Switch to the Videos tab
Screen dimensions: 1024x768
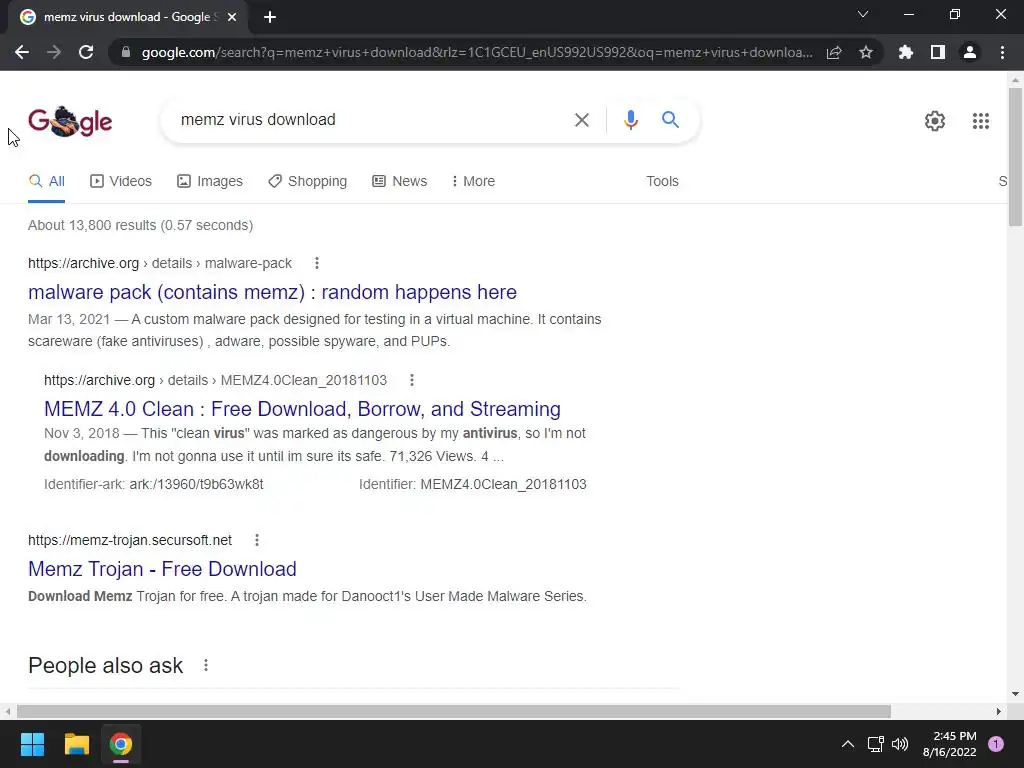click(121, 182)
